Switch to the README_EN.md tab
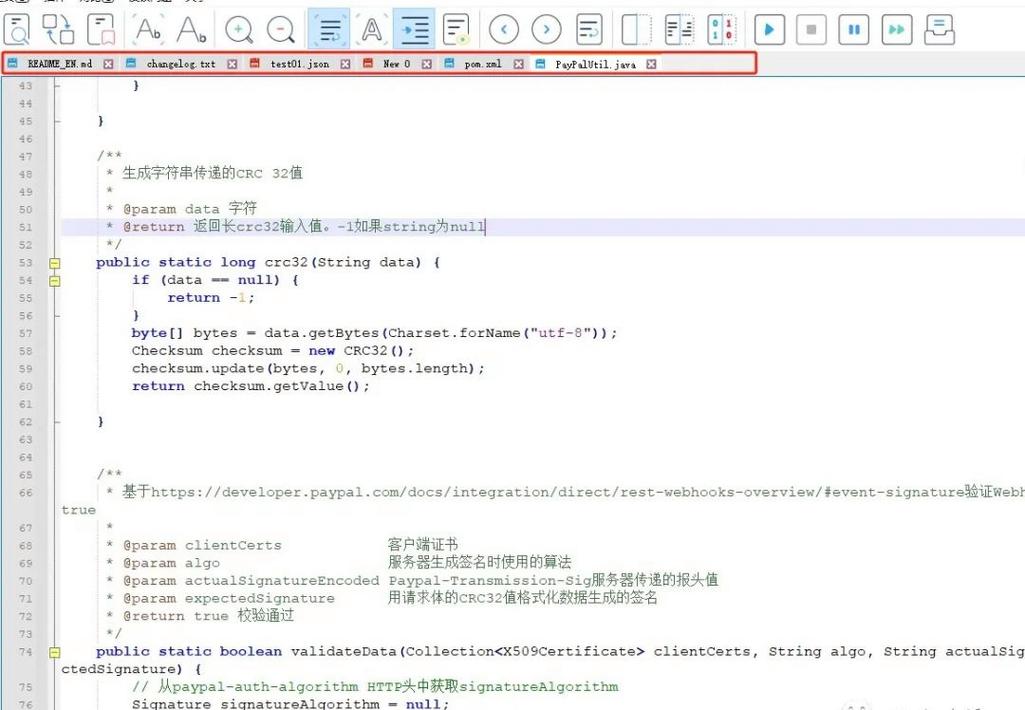 coord(59,63)
